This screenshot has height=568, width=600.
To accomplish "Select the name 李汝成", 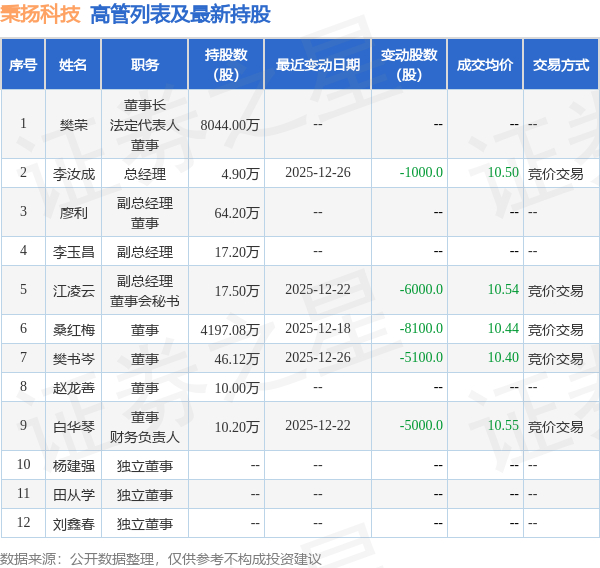I will pyautogui.click(x=73, y=174).
